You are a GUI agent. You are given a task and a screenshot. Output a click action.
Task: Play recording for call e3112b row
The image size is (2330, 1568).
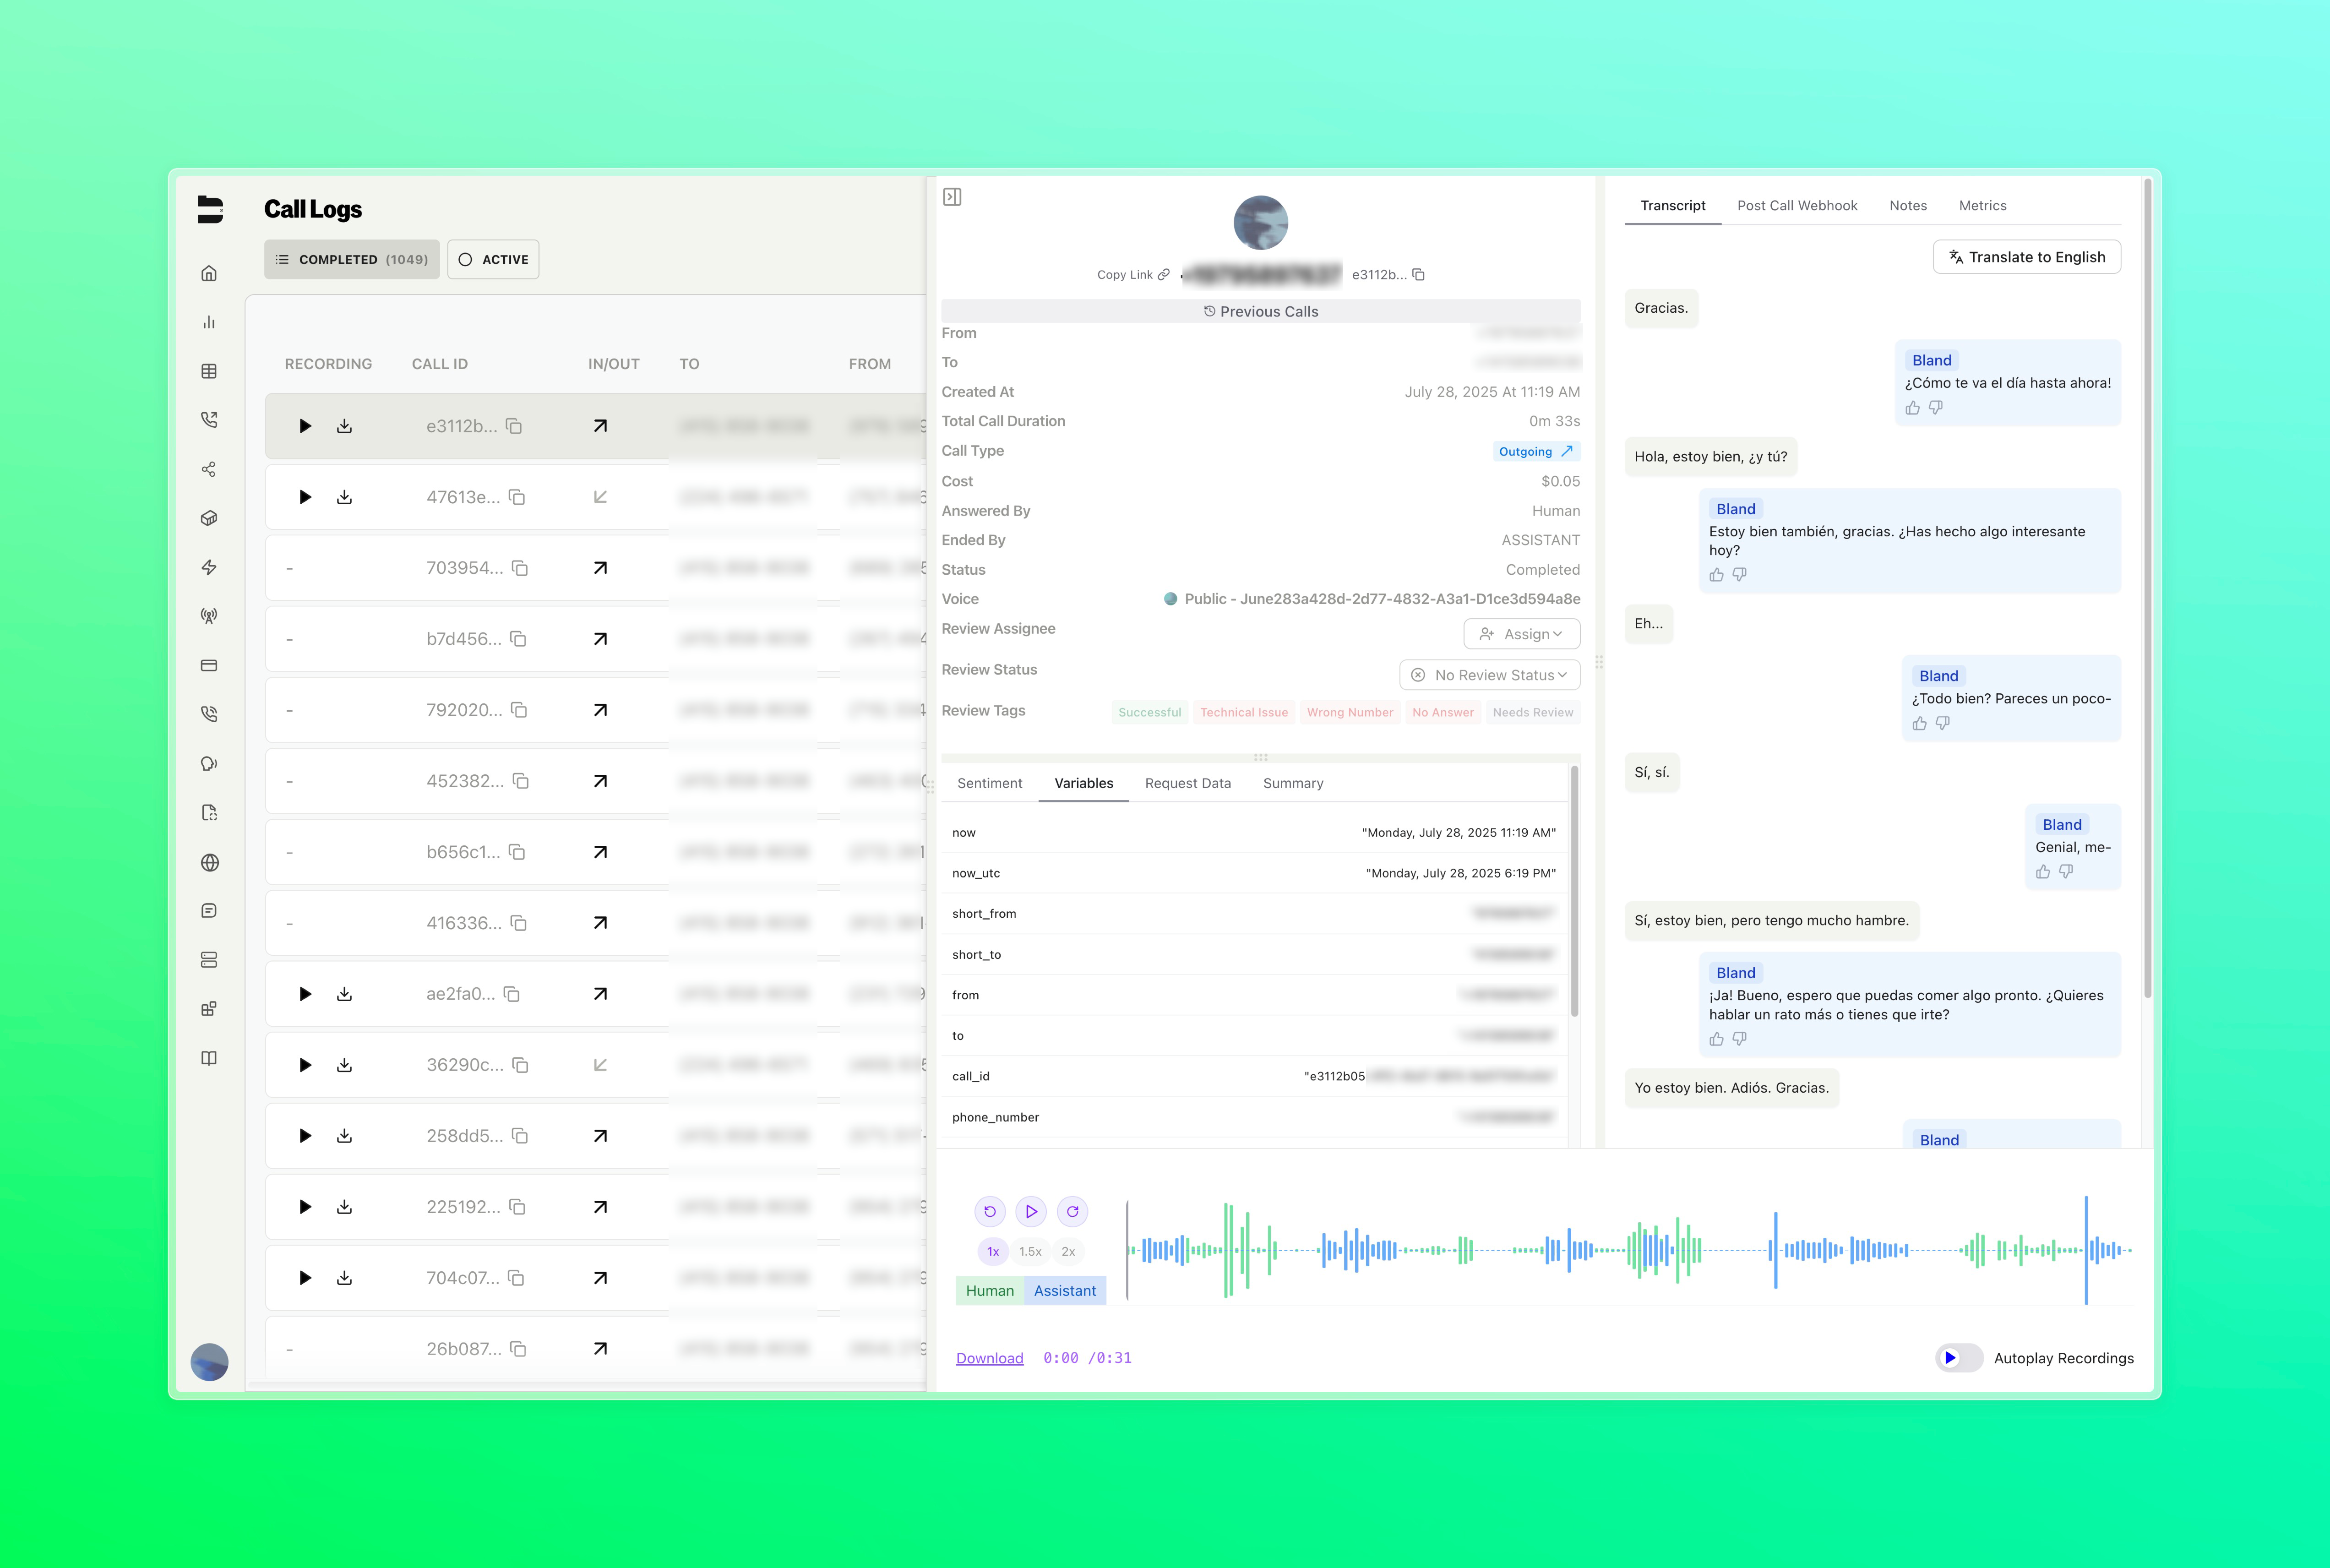(305, 426)
